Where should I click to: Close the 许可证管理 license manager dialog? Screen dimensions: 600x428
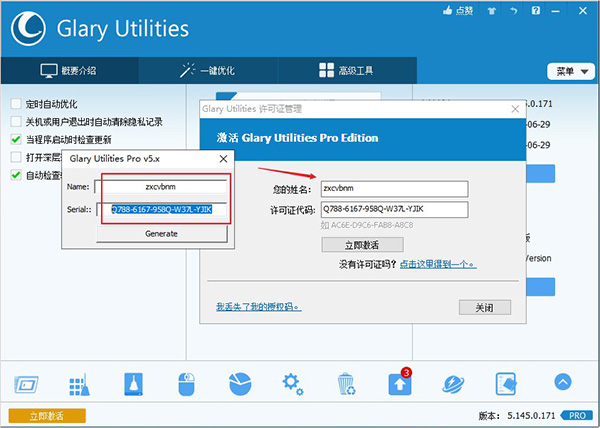(x=515, y=109)
